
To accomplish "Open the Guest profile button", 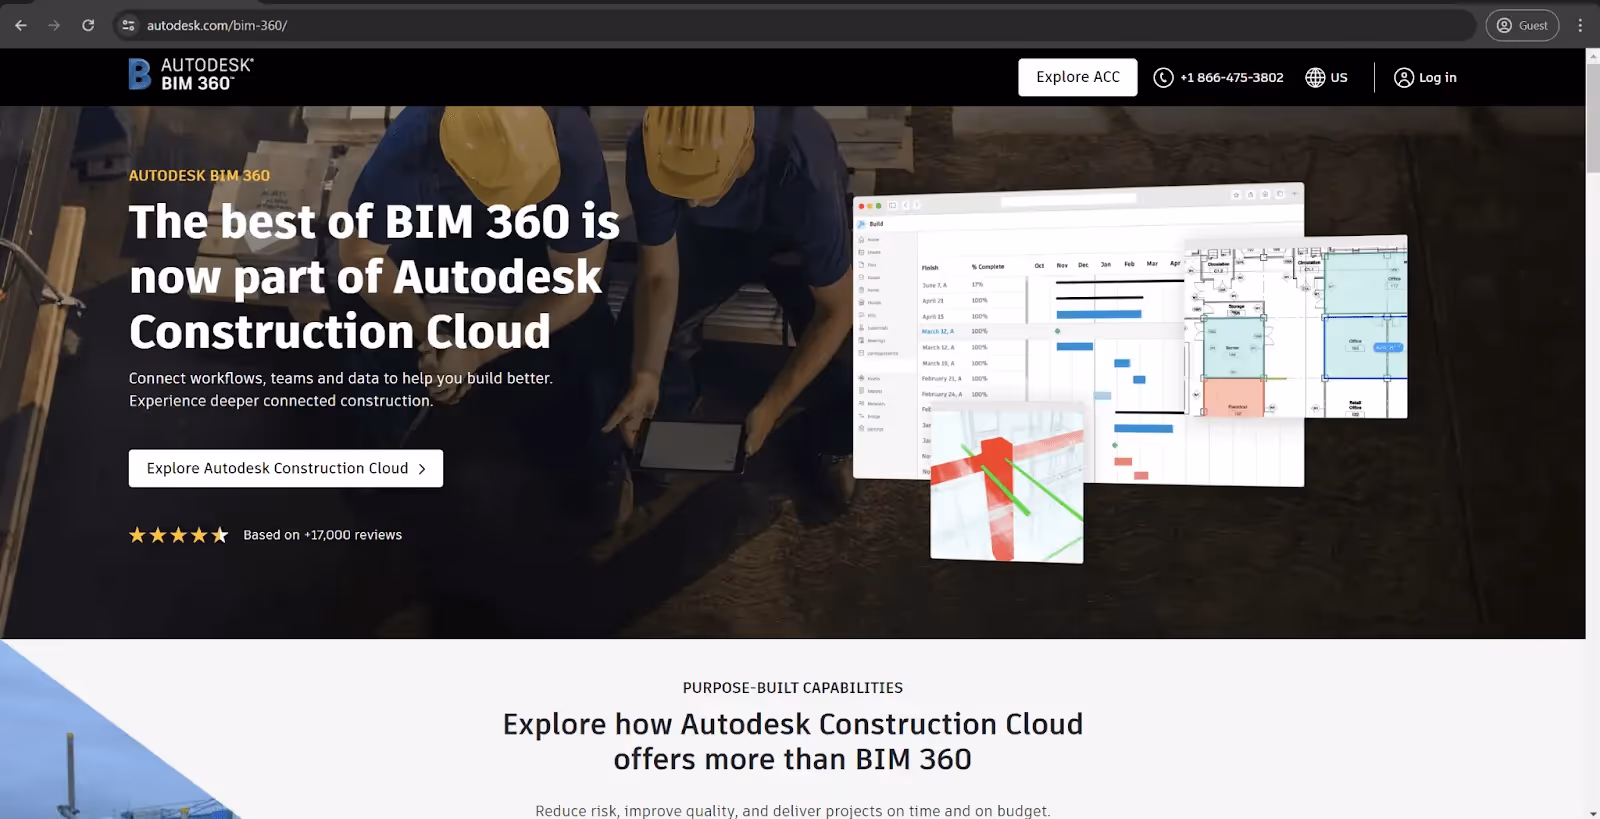I will tap(1522, 25).
